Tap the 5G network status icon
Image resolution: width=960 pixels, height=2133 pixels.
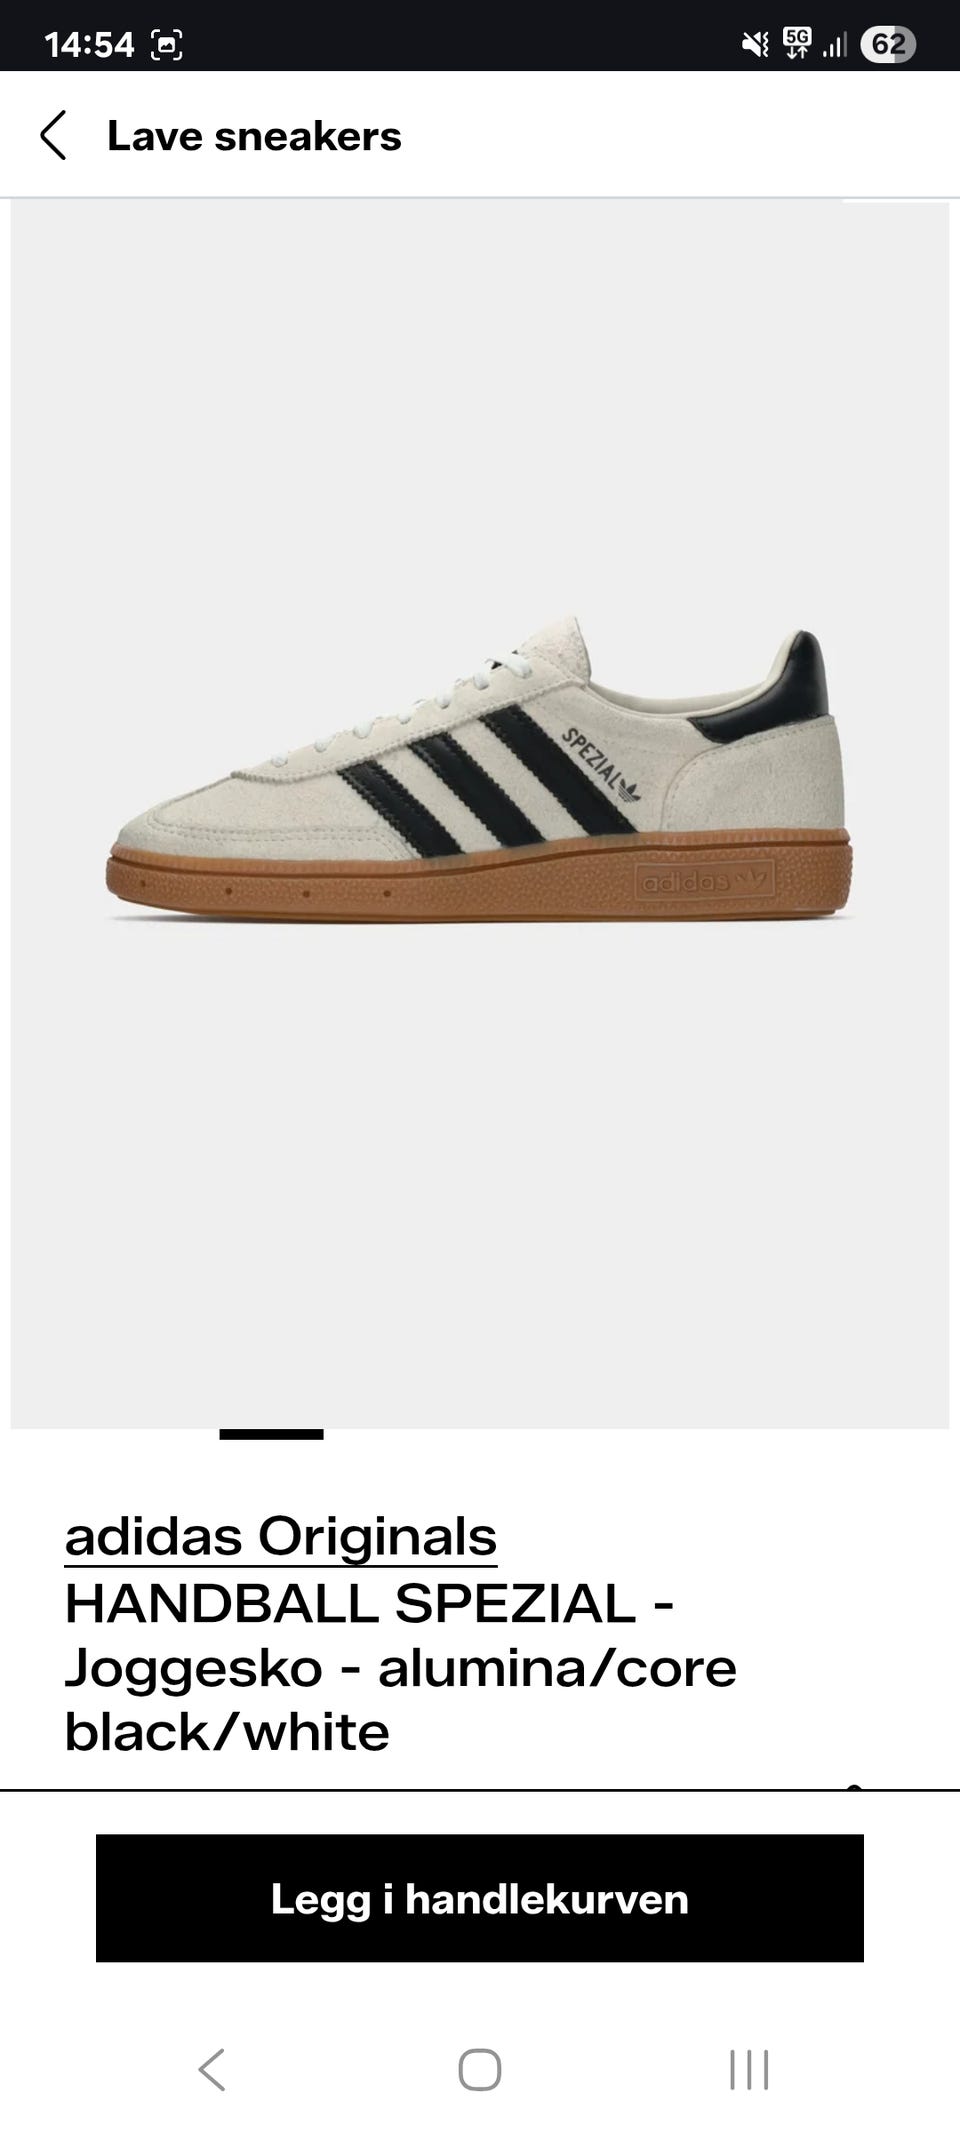pos(797,44)
